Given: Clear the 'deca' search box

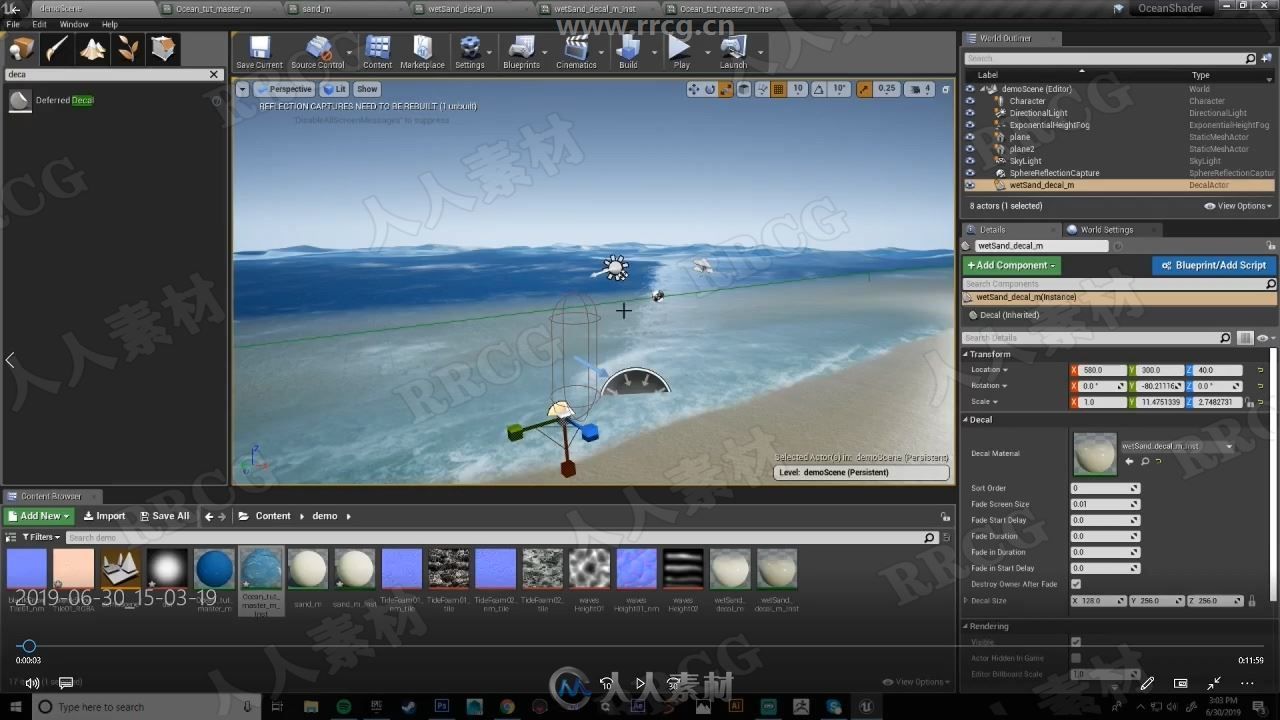Looking at the screenshot, I should click(x=213, y=75).
